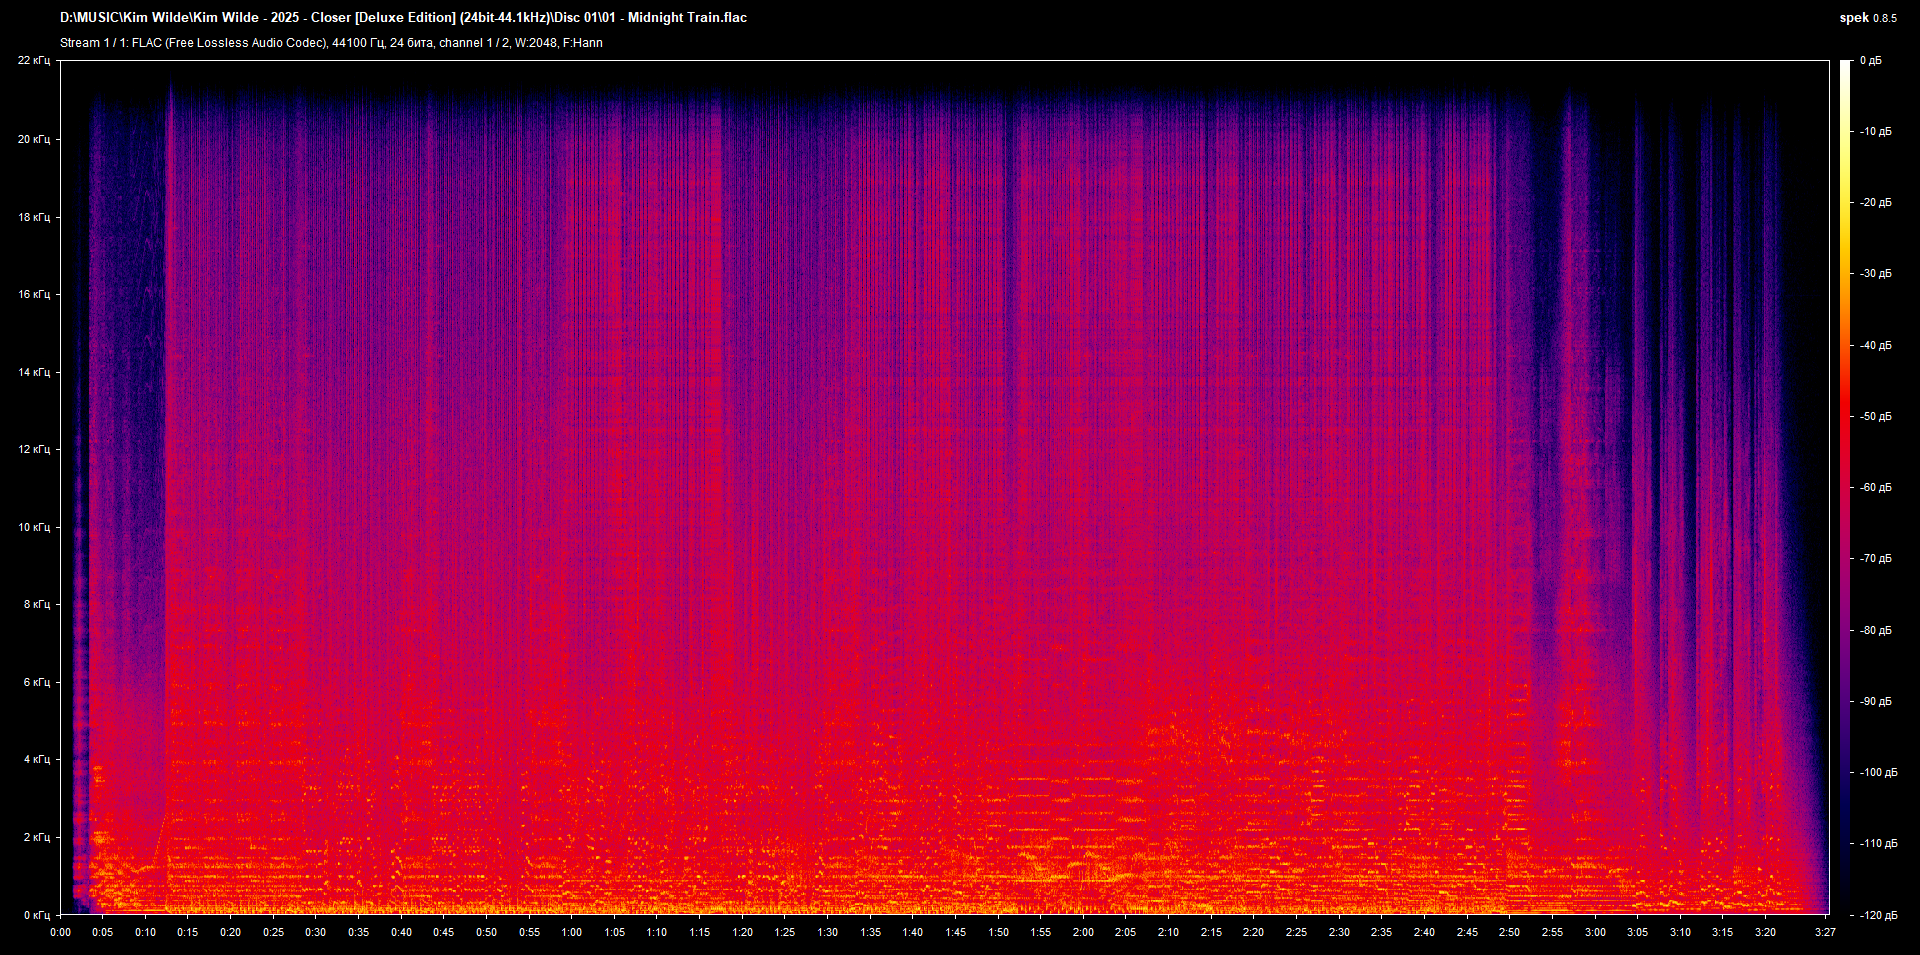1920x955 pixels.
Task: Click the 16 кГц frequency label
Action: pyautogui.click(x=34, y=294)
